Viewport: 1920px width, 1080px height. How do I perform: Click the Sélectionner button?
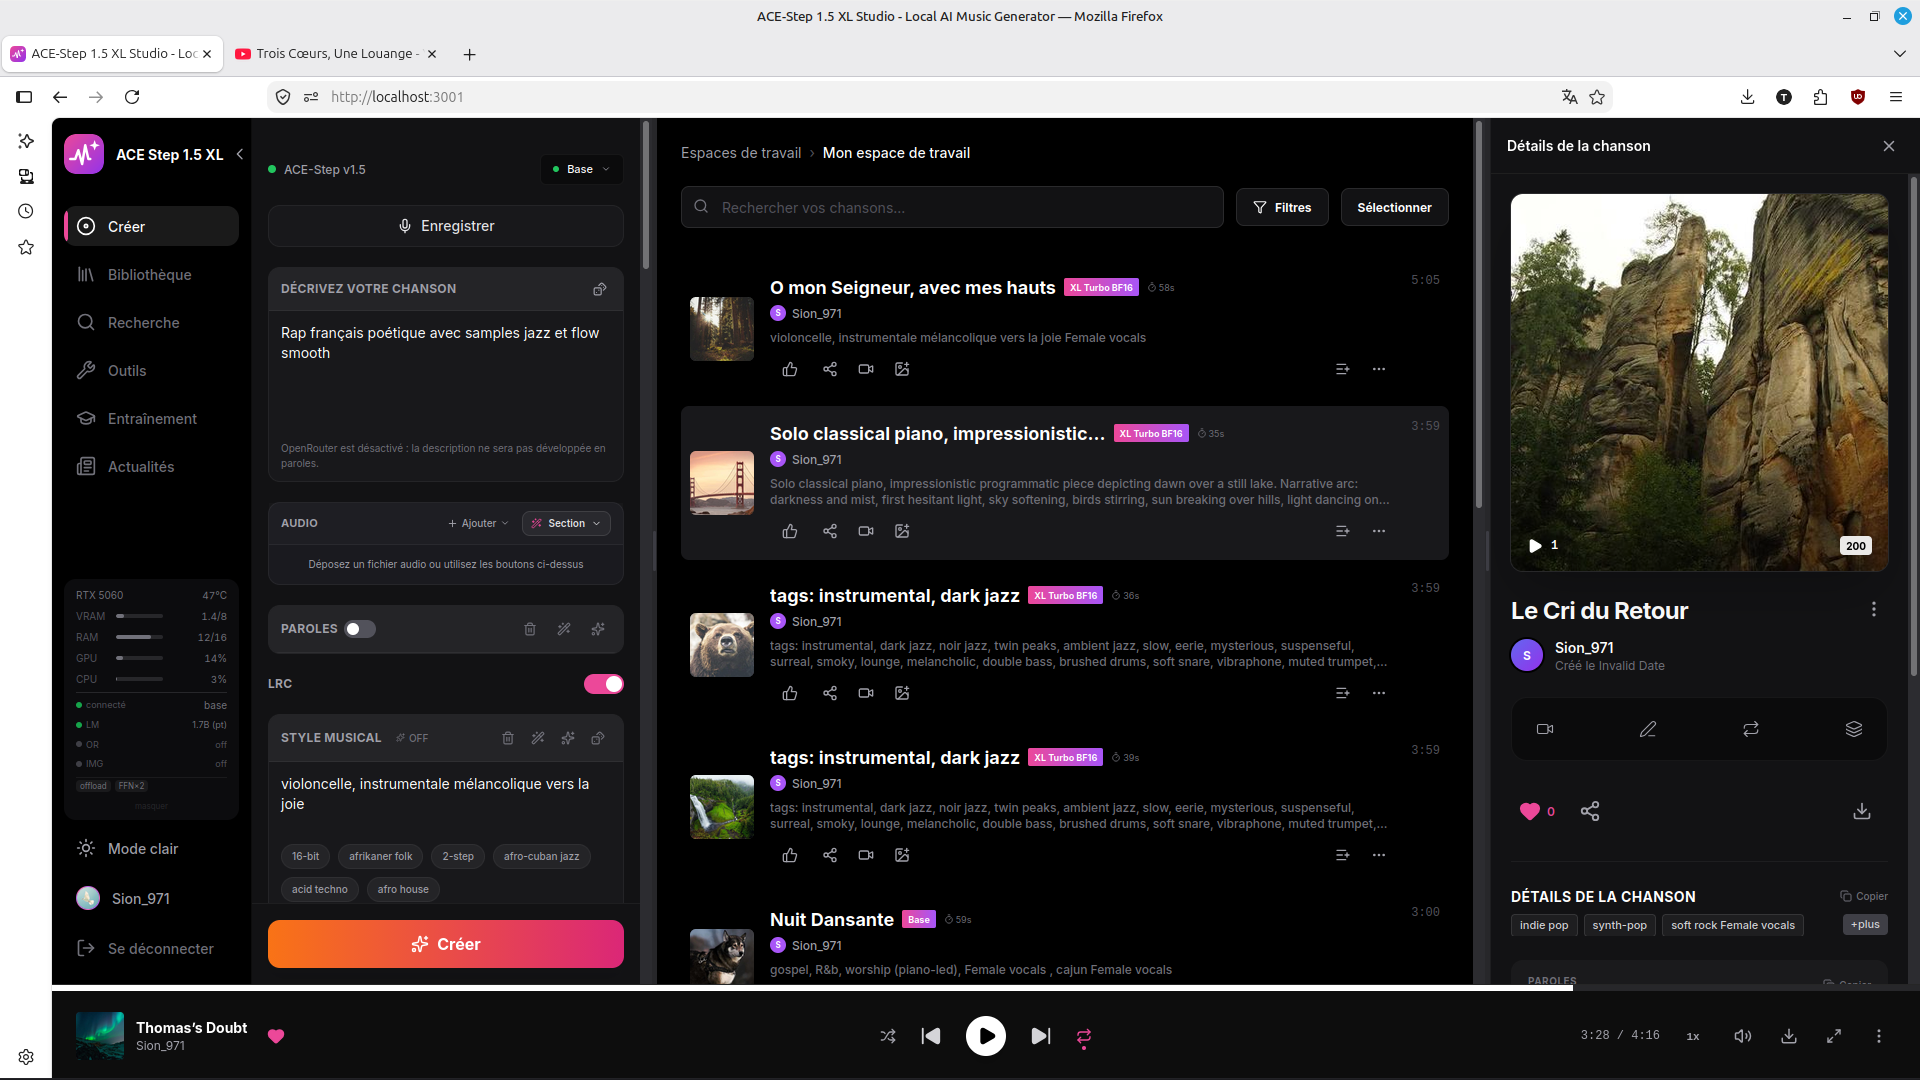pos(1394,207)
